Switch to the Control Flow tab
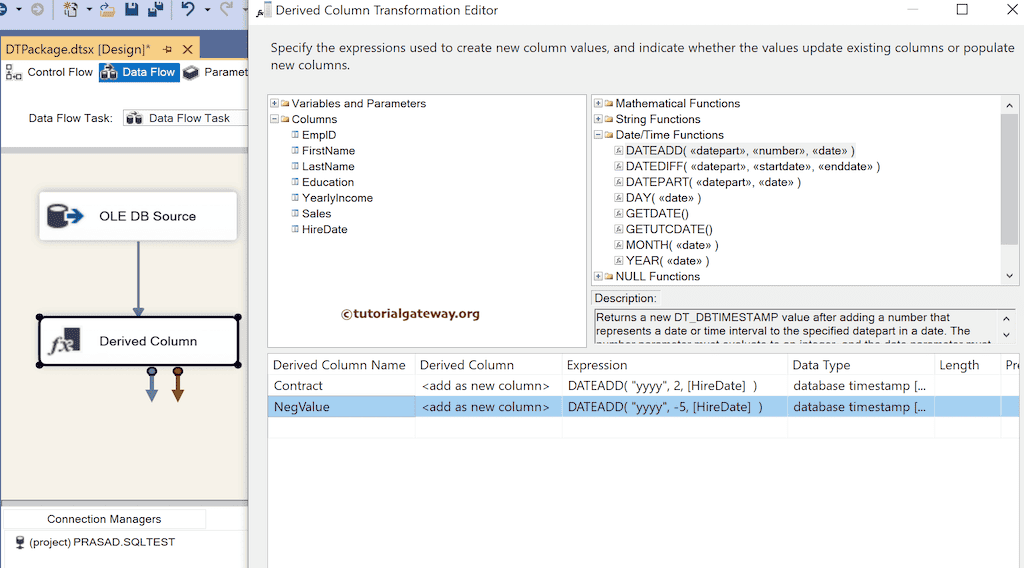 pyautogui.click(x=50, y=72)
